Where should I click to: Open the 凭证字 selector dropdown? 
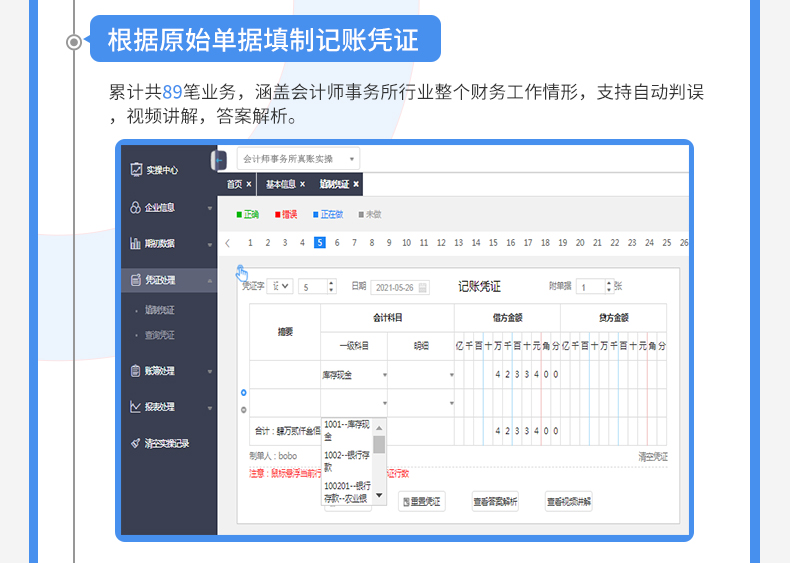(x=281, y=286)
